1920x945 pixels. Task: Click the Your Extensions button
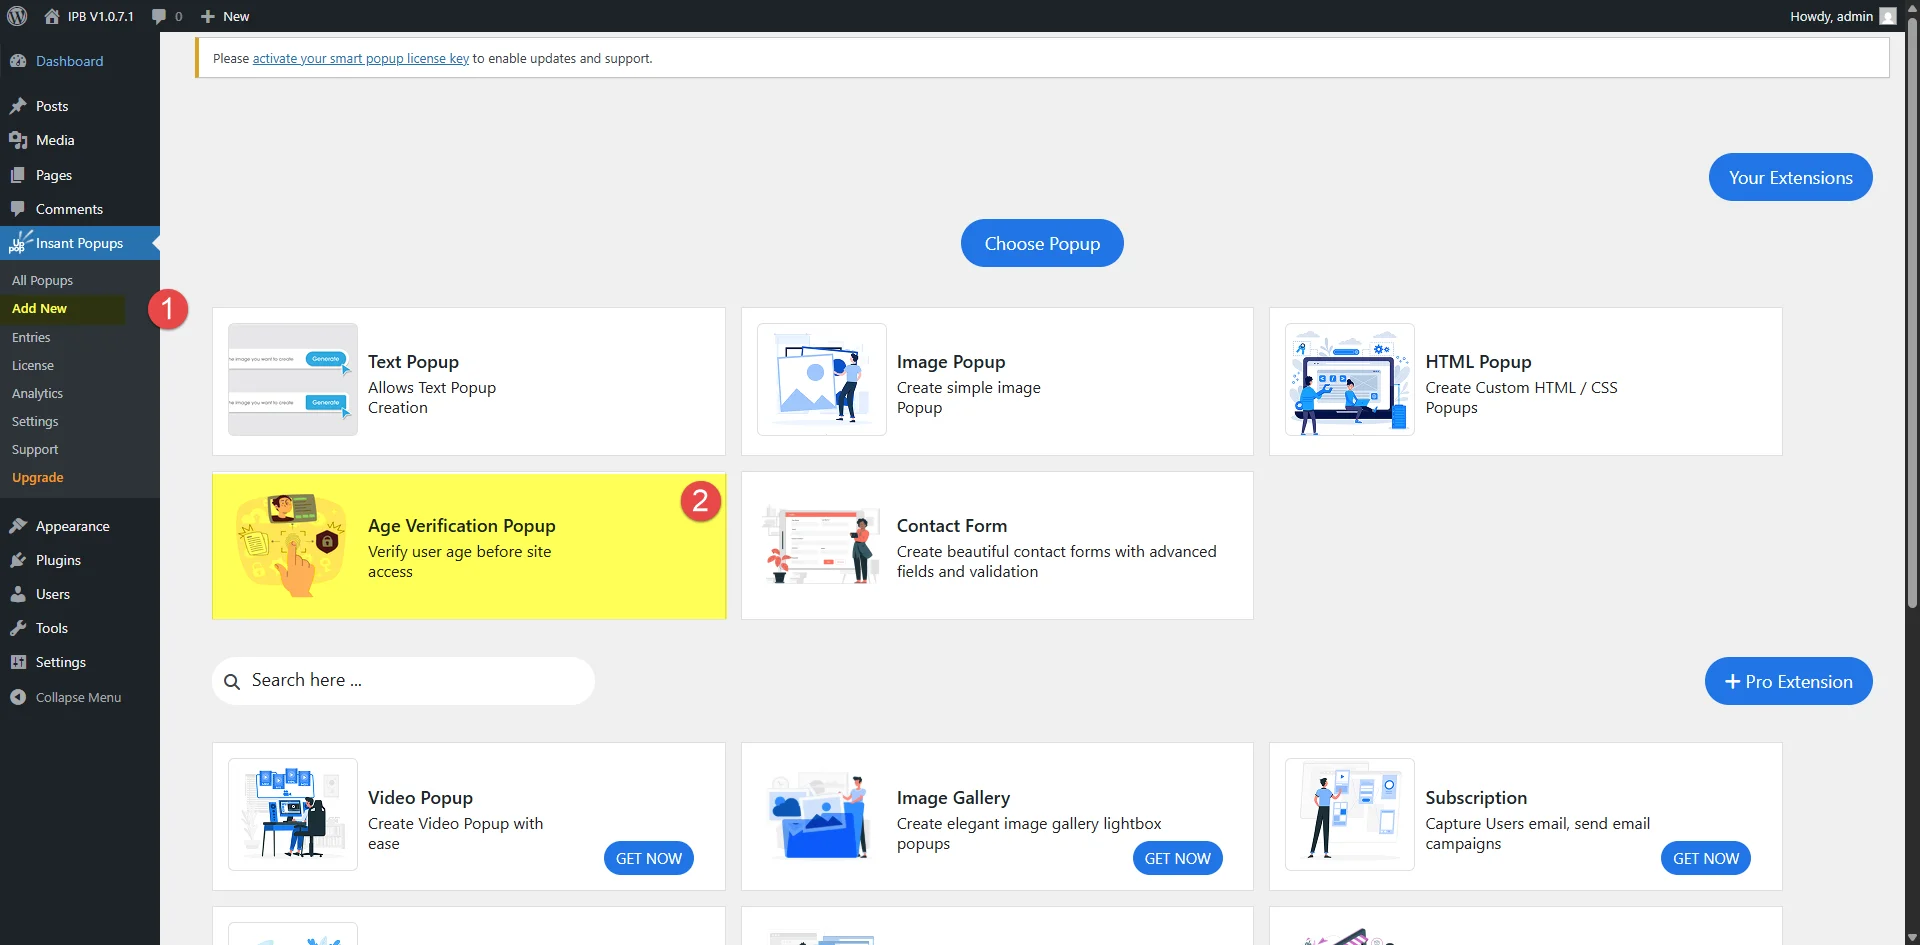[1790, 177]
